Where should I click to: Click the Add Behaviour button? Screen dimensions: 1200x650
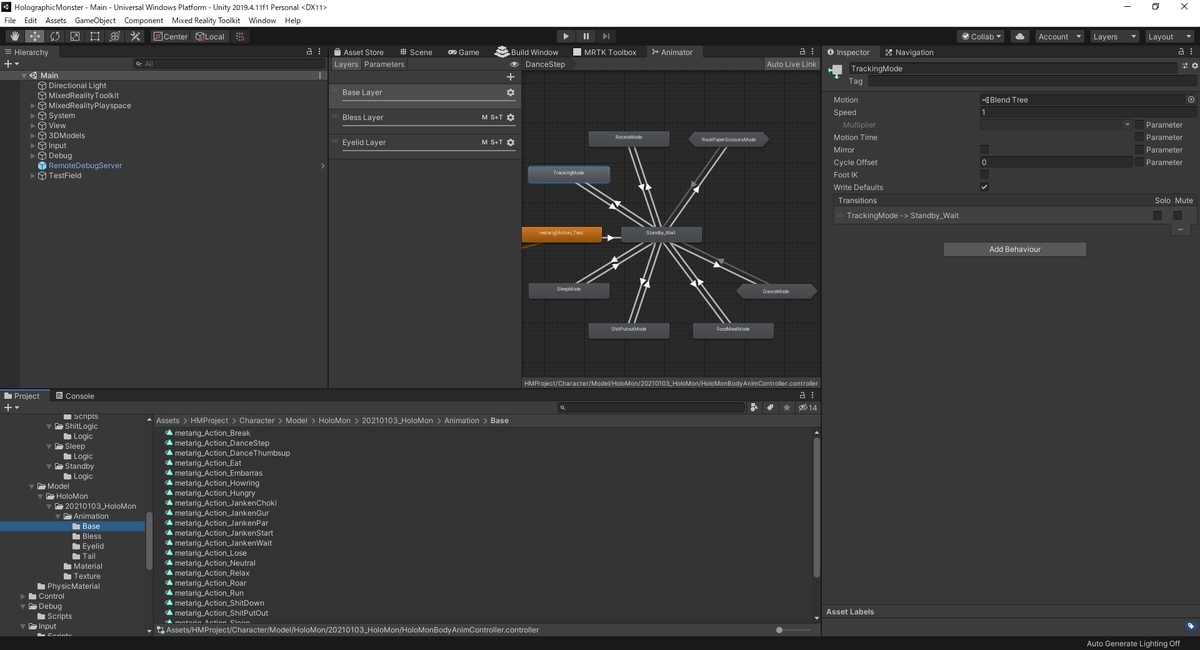click(1014, 248)
